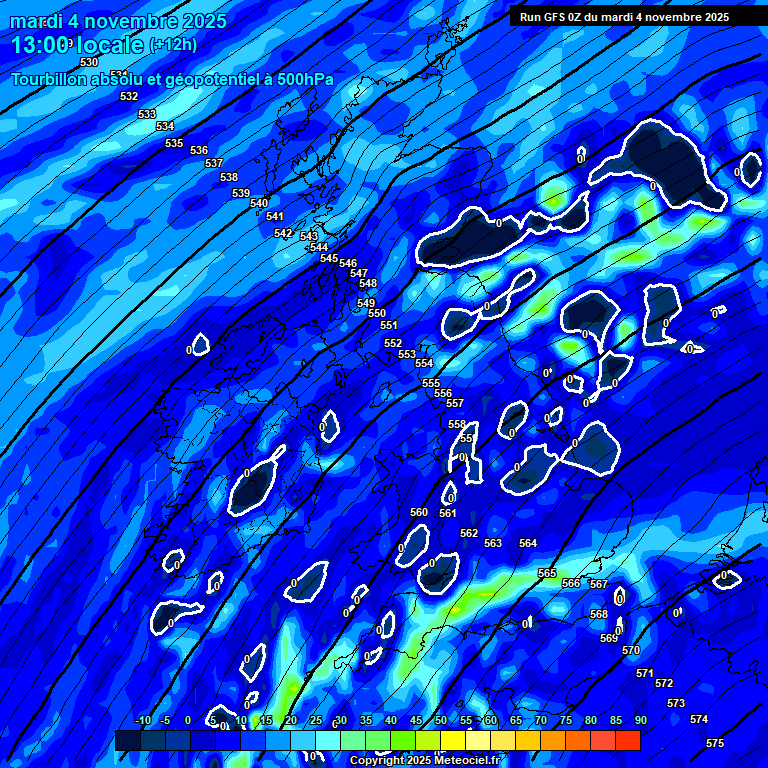
Task: Click the 'mardi 4 novembre 2025' date title
Action: (118, 21)
